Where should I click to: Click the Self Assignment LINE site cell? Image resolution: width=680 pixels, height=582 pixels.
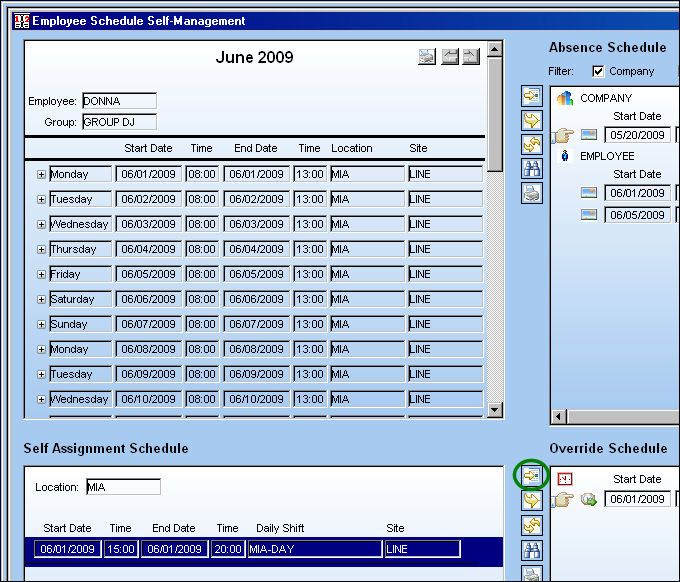[422, 549]
